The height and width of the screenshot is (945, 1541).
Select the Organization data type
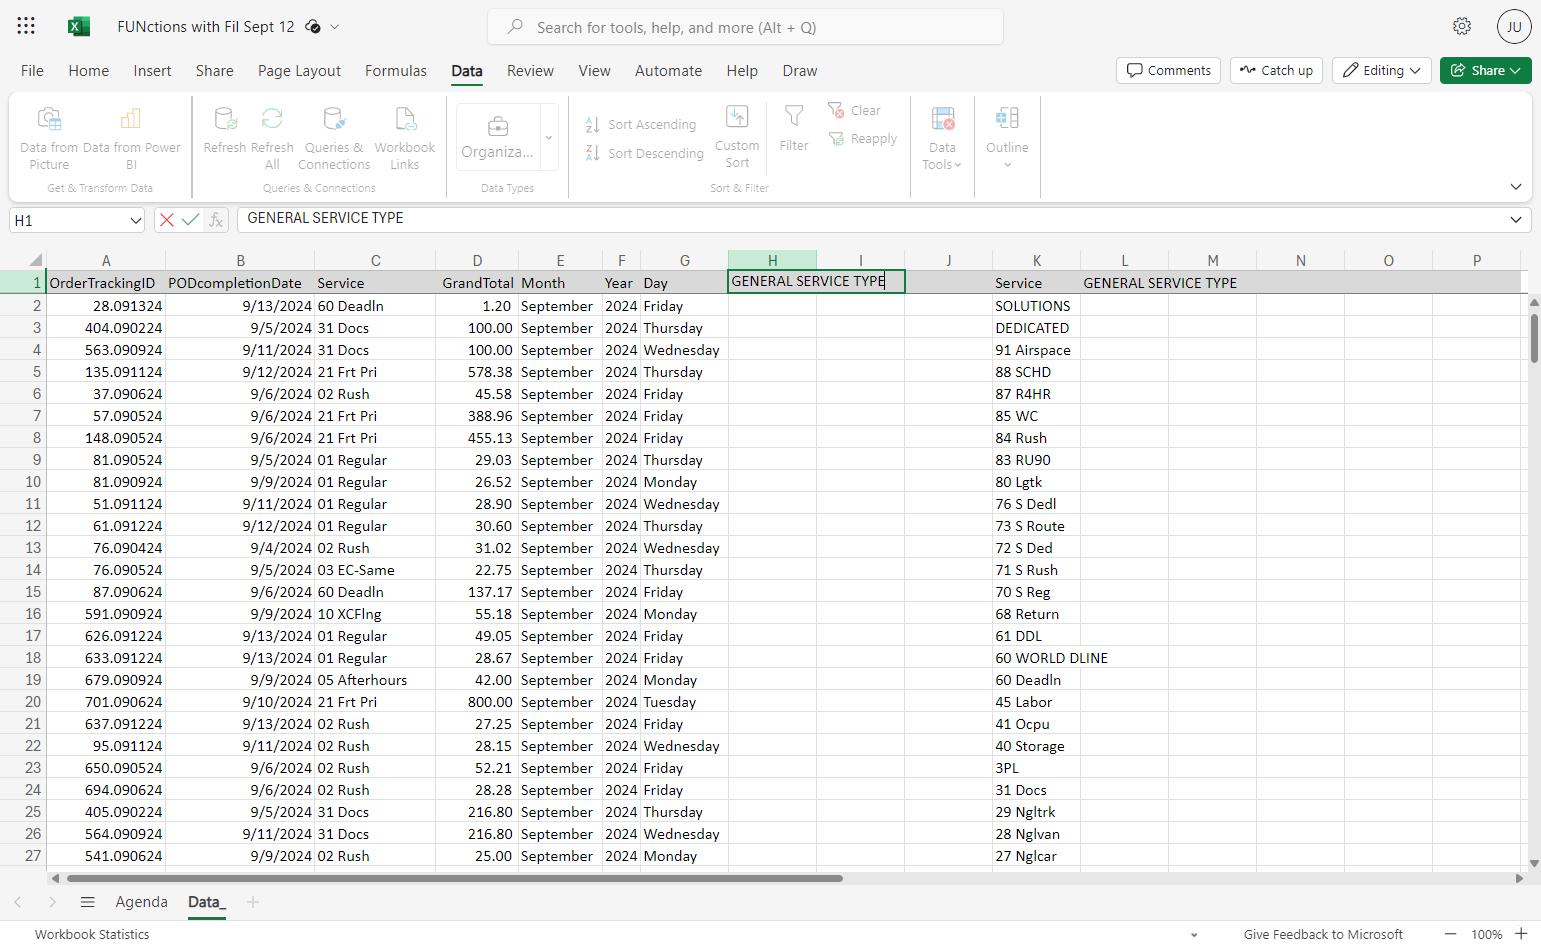(x=497, y=137)
